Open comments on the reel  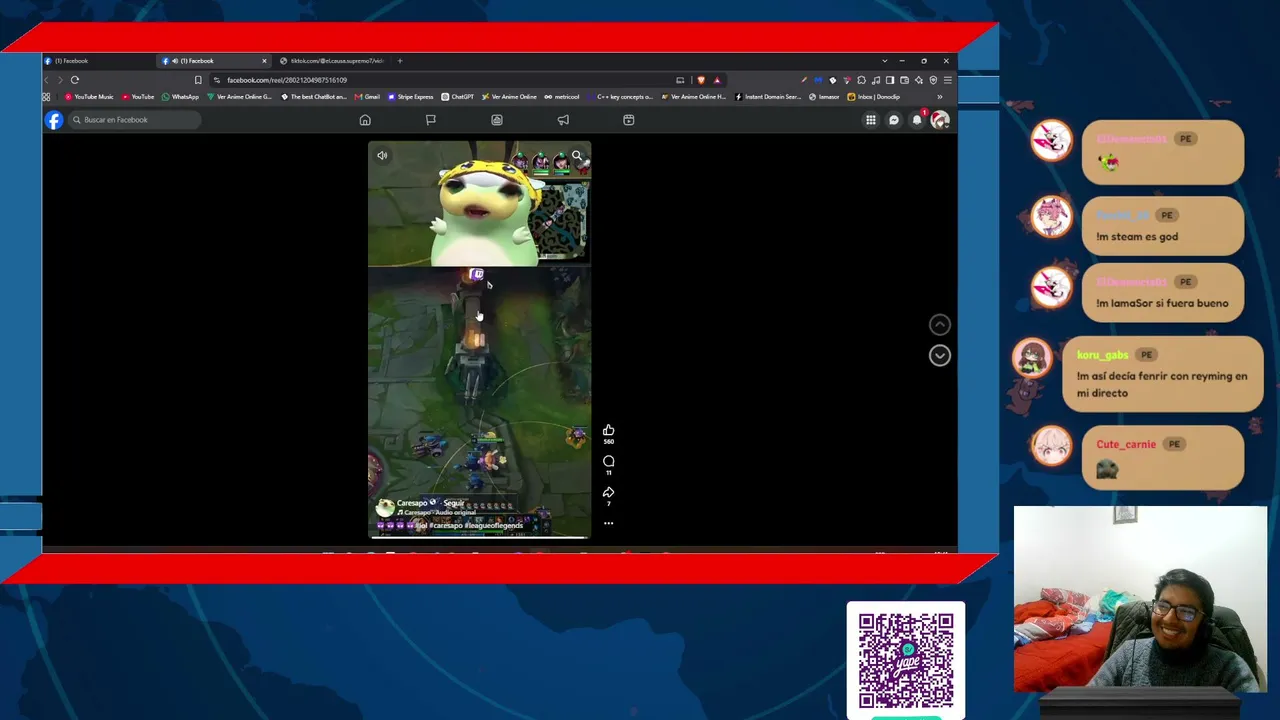(608, 461)
